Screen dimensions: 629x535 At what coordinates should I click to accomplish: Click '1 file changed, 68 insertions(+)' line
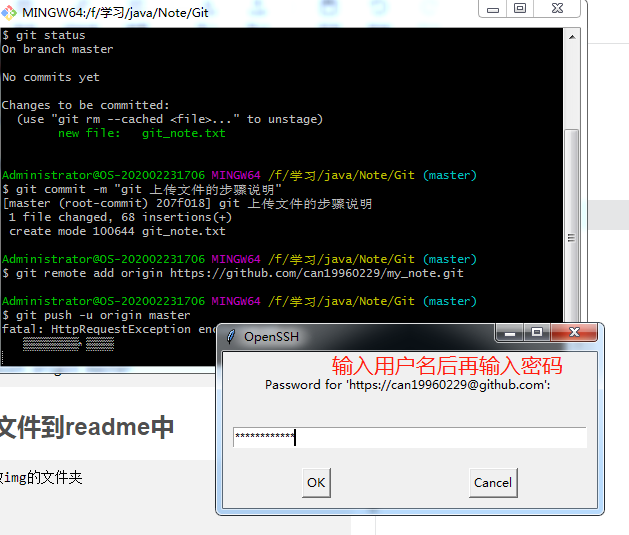point(120,217)
